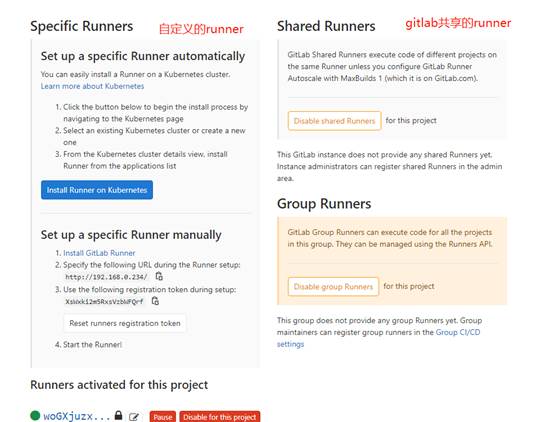This screenshot has height=422, width=554.
Task: Select the http://192.168.0.234/ URL text
Action: pos(106,277)
